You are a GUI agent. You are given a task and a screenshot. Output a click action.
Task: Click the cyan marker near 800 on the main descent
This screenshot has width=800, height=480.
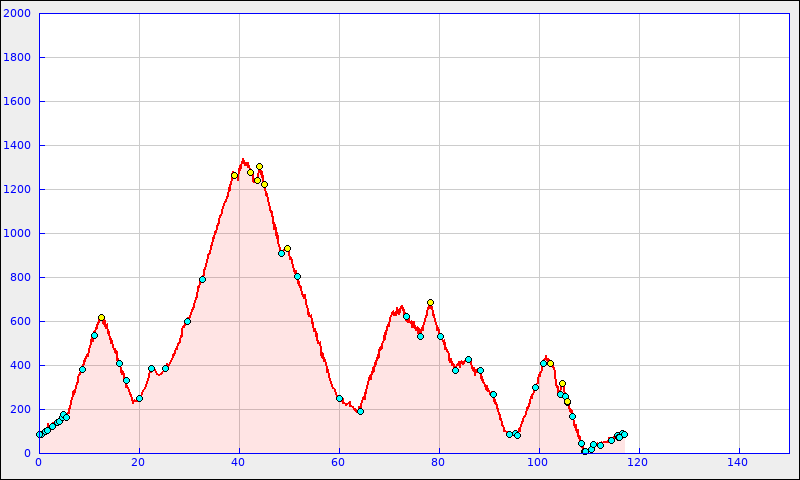[x=297, y=276]
